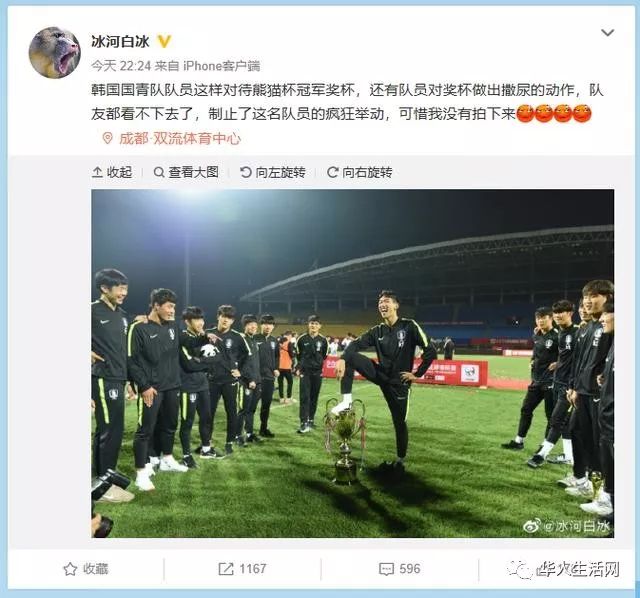
Task: Rotate the image right with 向右旋转
Action: pos(360,172)
